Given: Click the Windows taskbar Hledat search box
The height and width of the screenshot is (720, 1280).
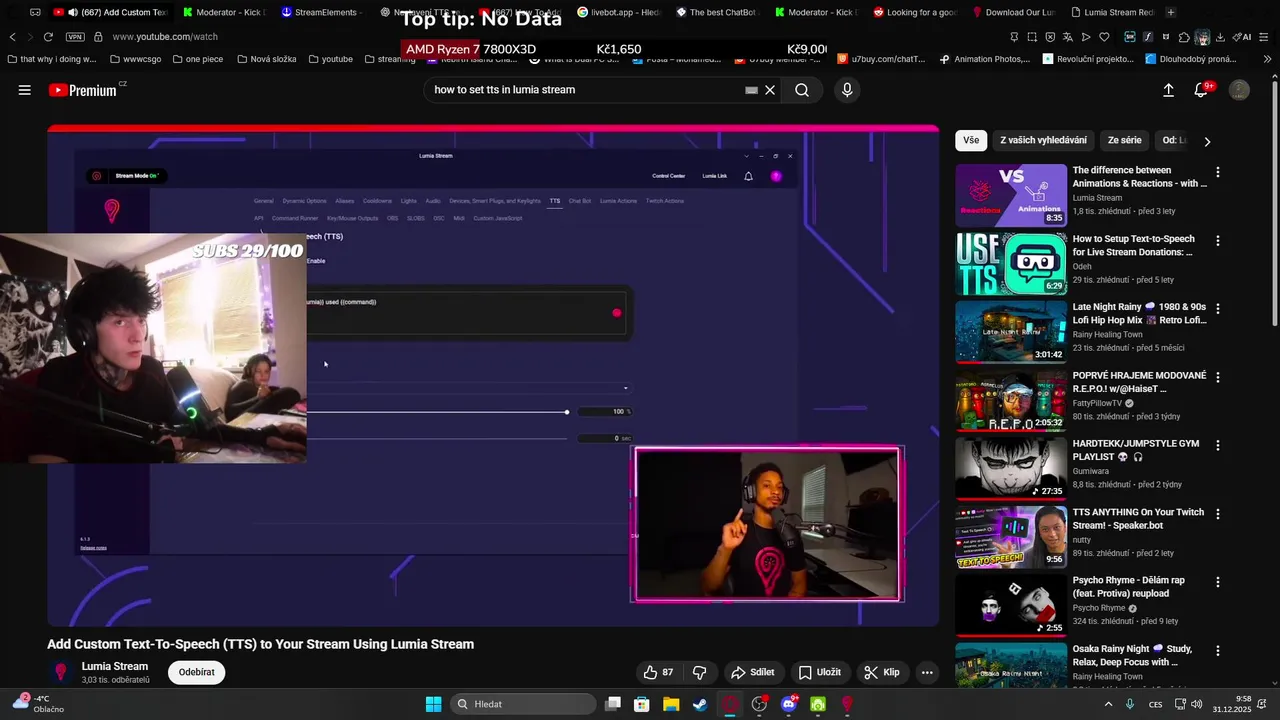Looking at the screenshot, I should [523, 704].
